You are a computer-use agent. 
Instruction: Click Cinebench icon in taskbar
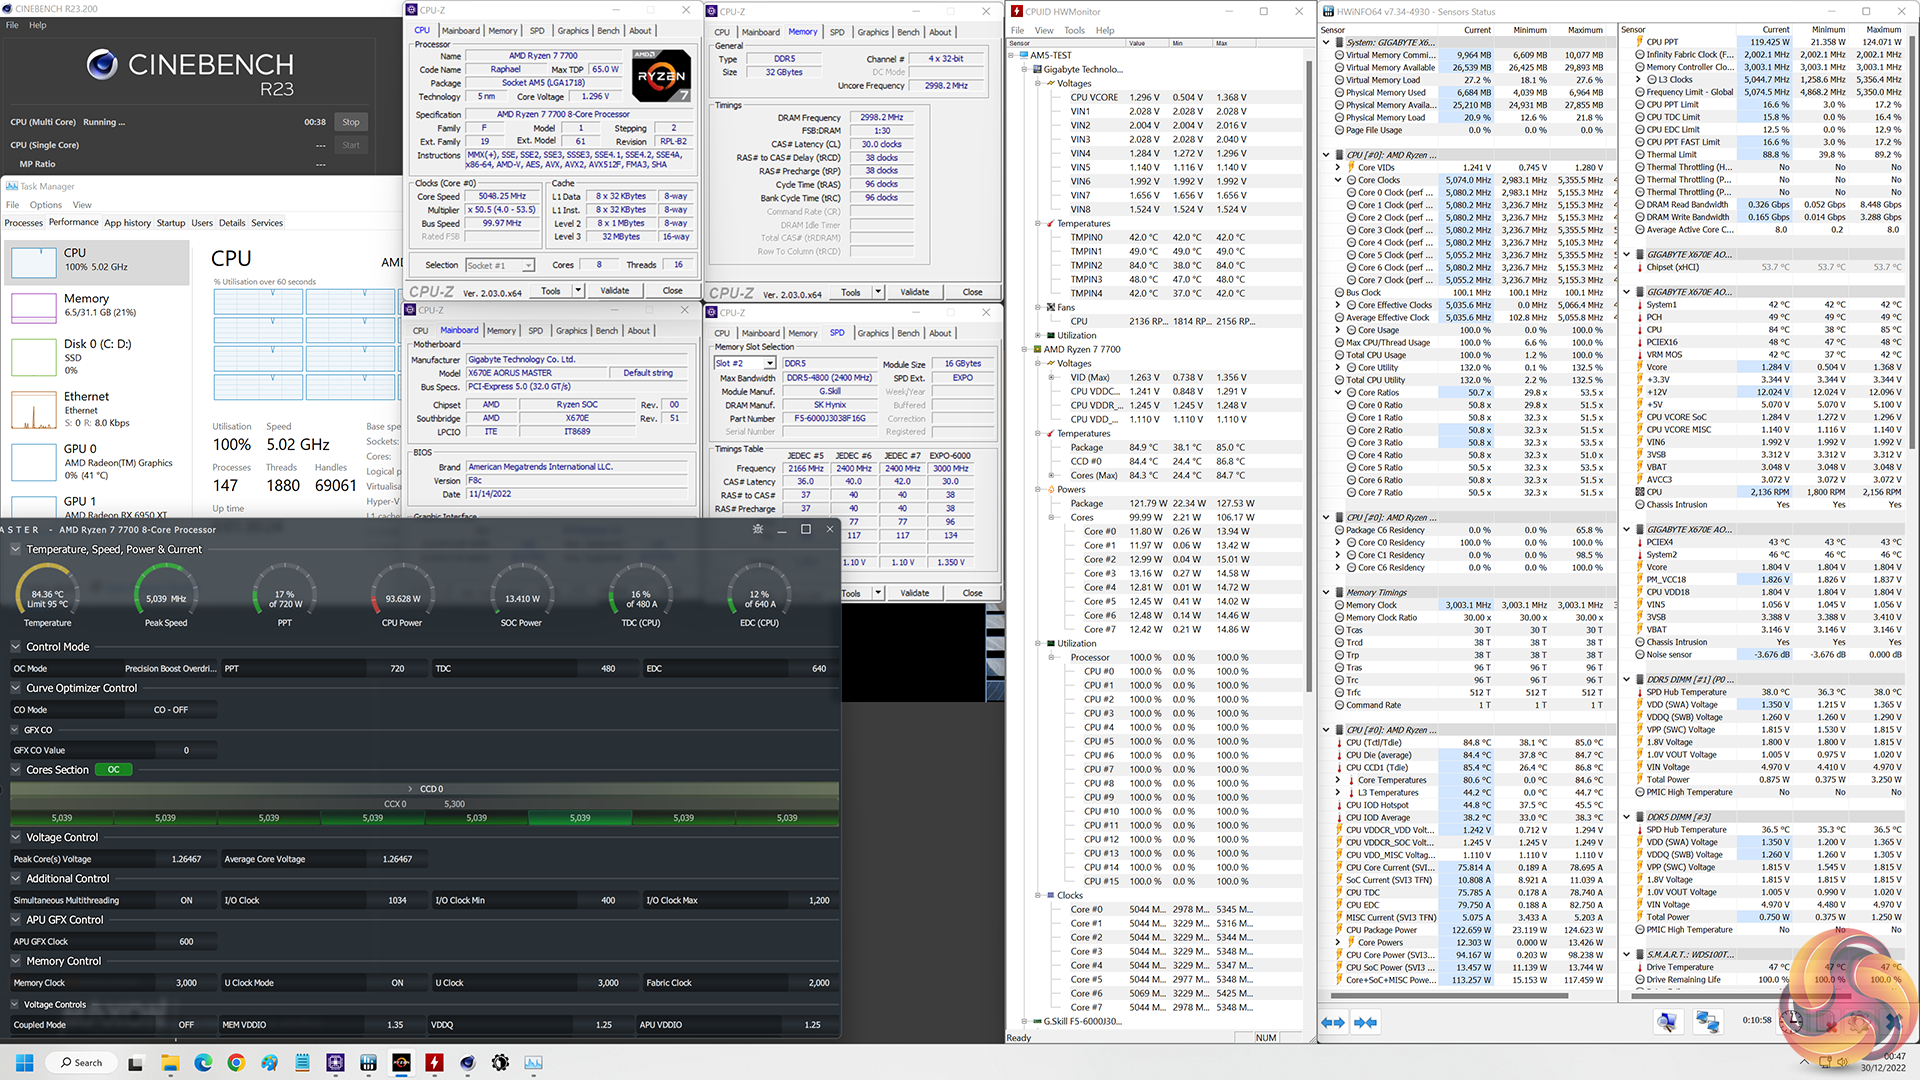pyautogui.click(x=467, y=1062)
